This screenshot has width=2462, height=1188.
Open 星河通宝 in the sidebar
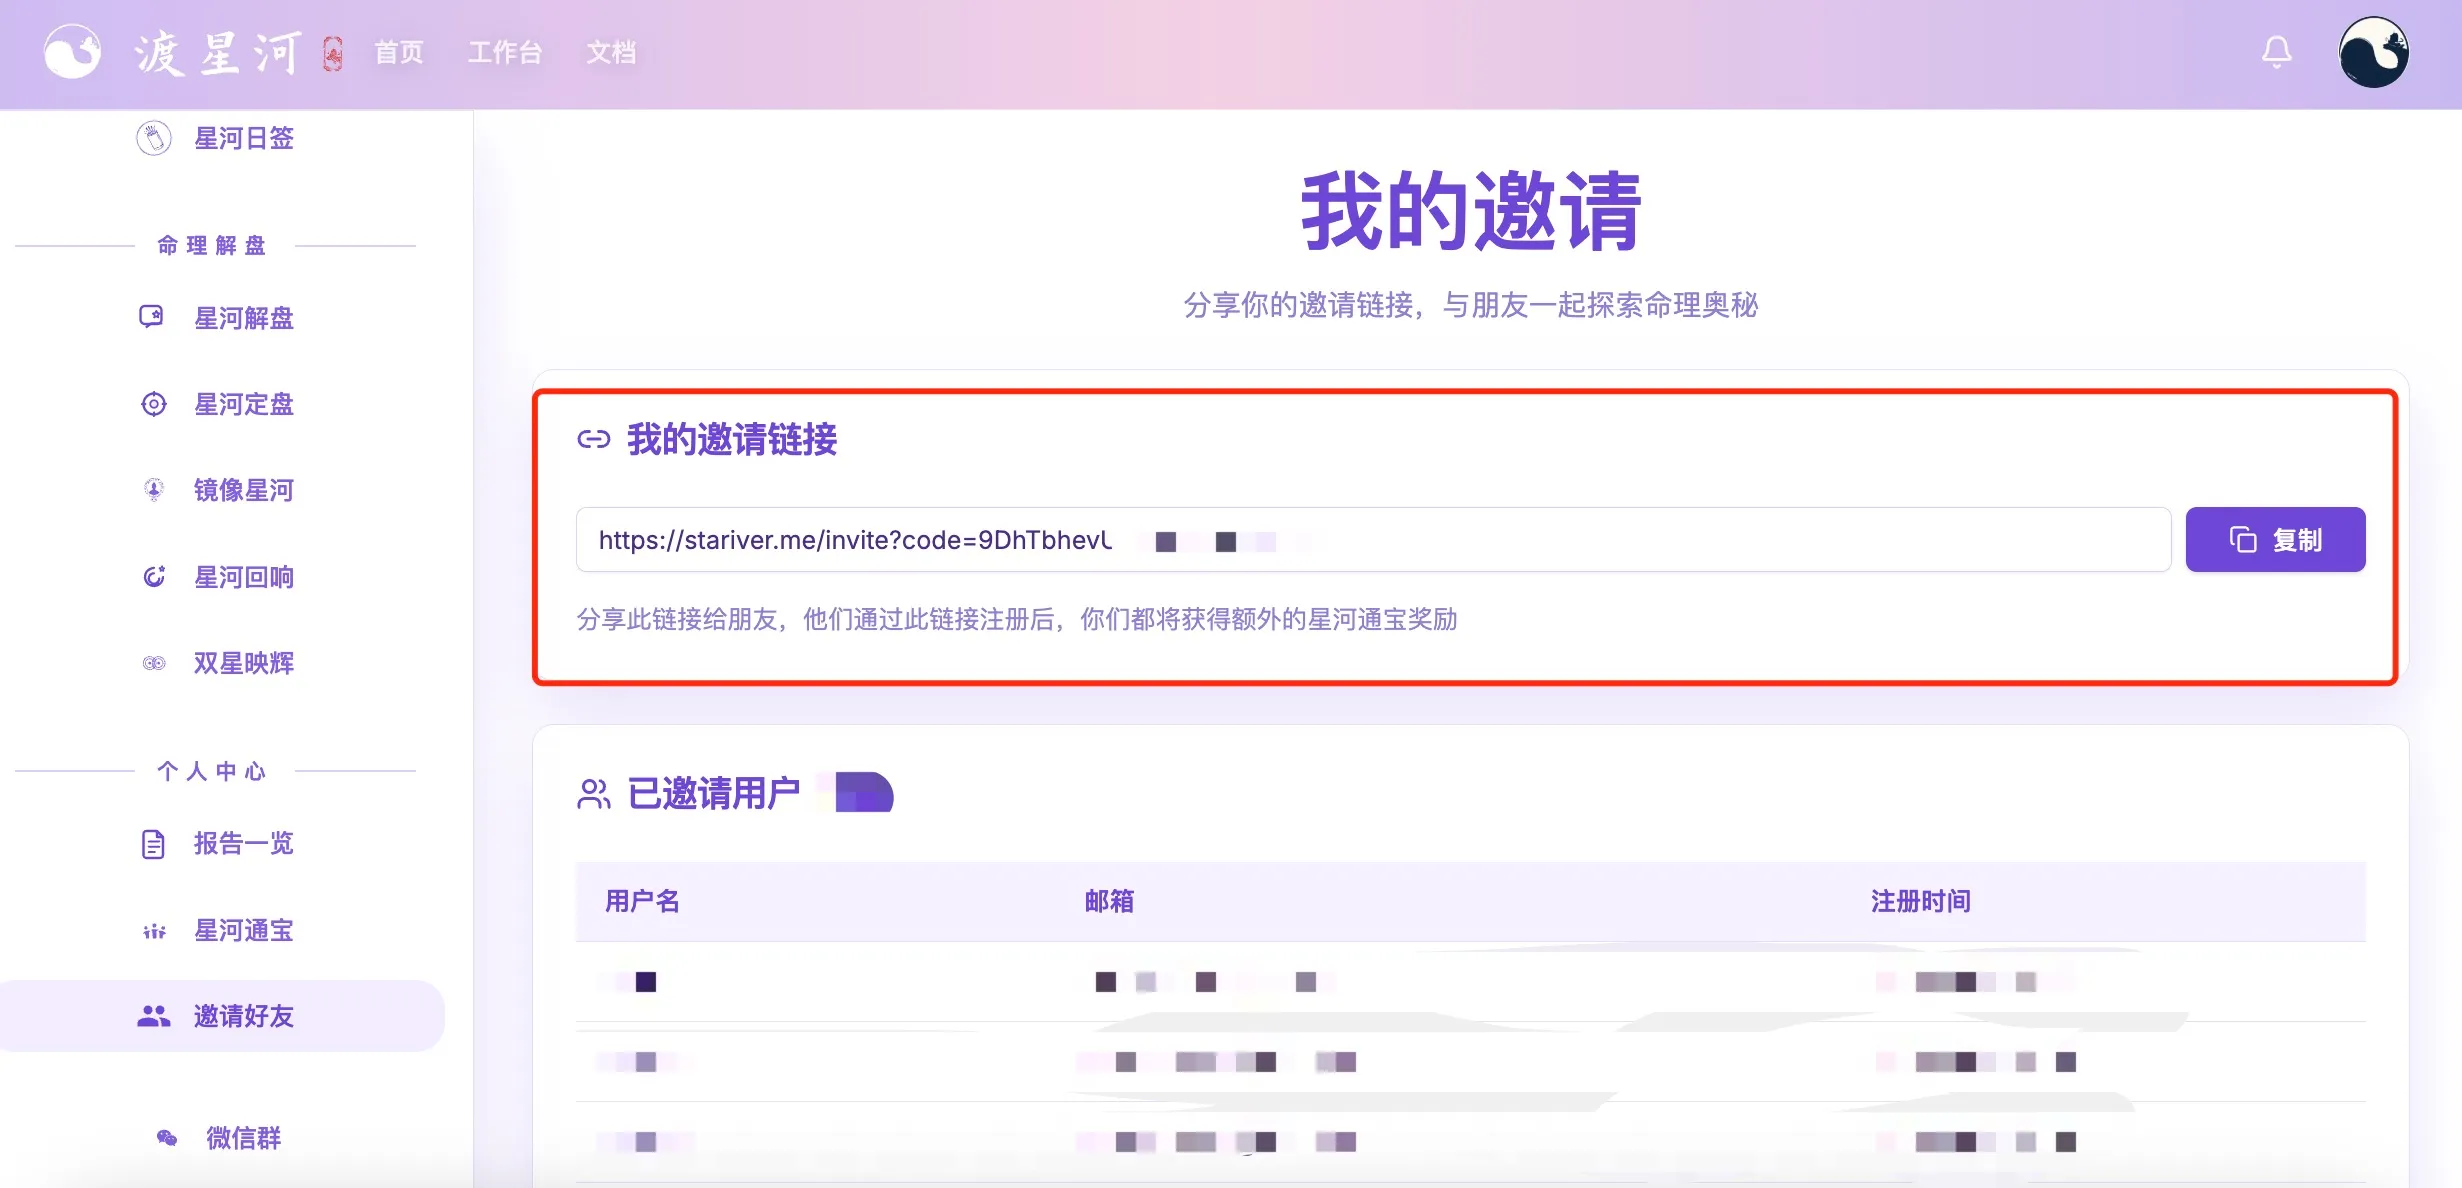243,931
